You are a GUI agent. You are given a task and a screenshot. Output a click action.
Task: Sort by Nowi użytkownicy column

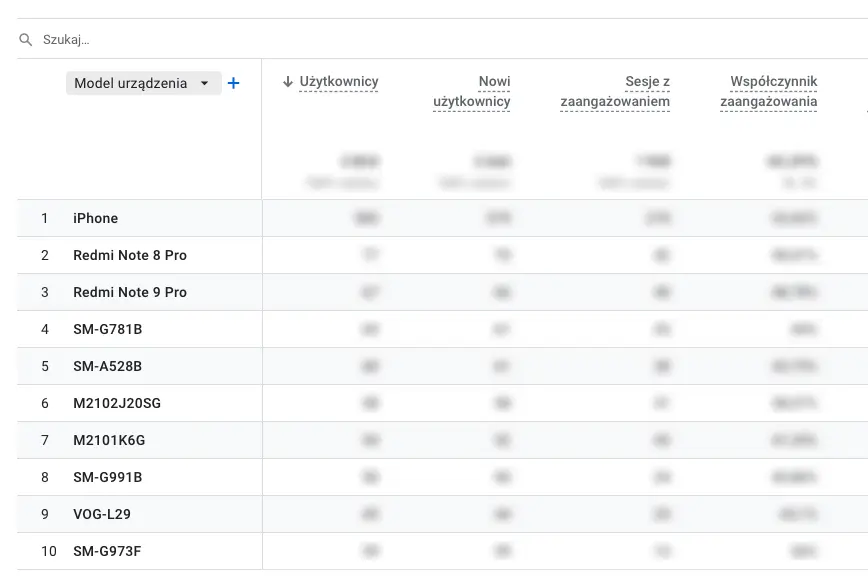(x=472, y=91)
